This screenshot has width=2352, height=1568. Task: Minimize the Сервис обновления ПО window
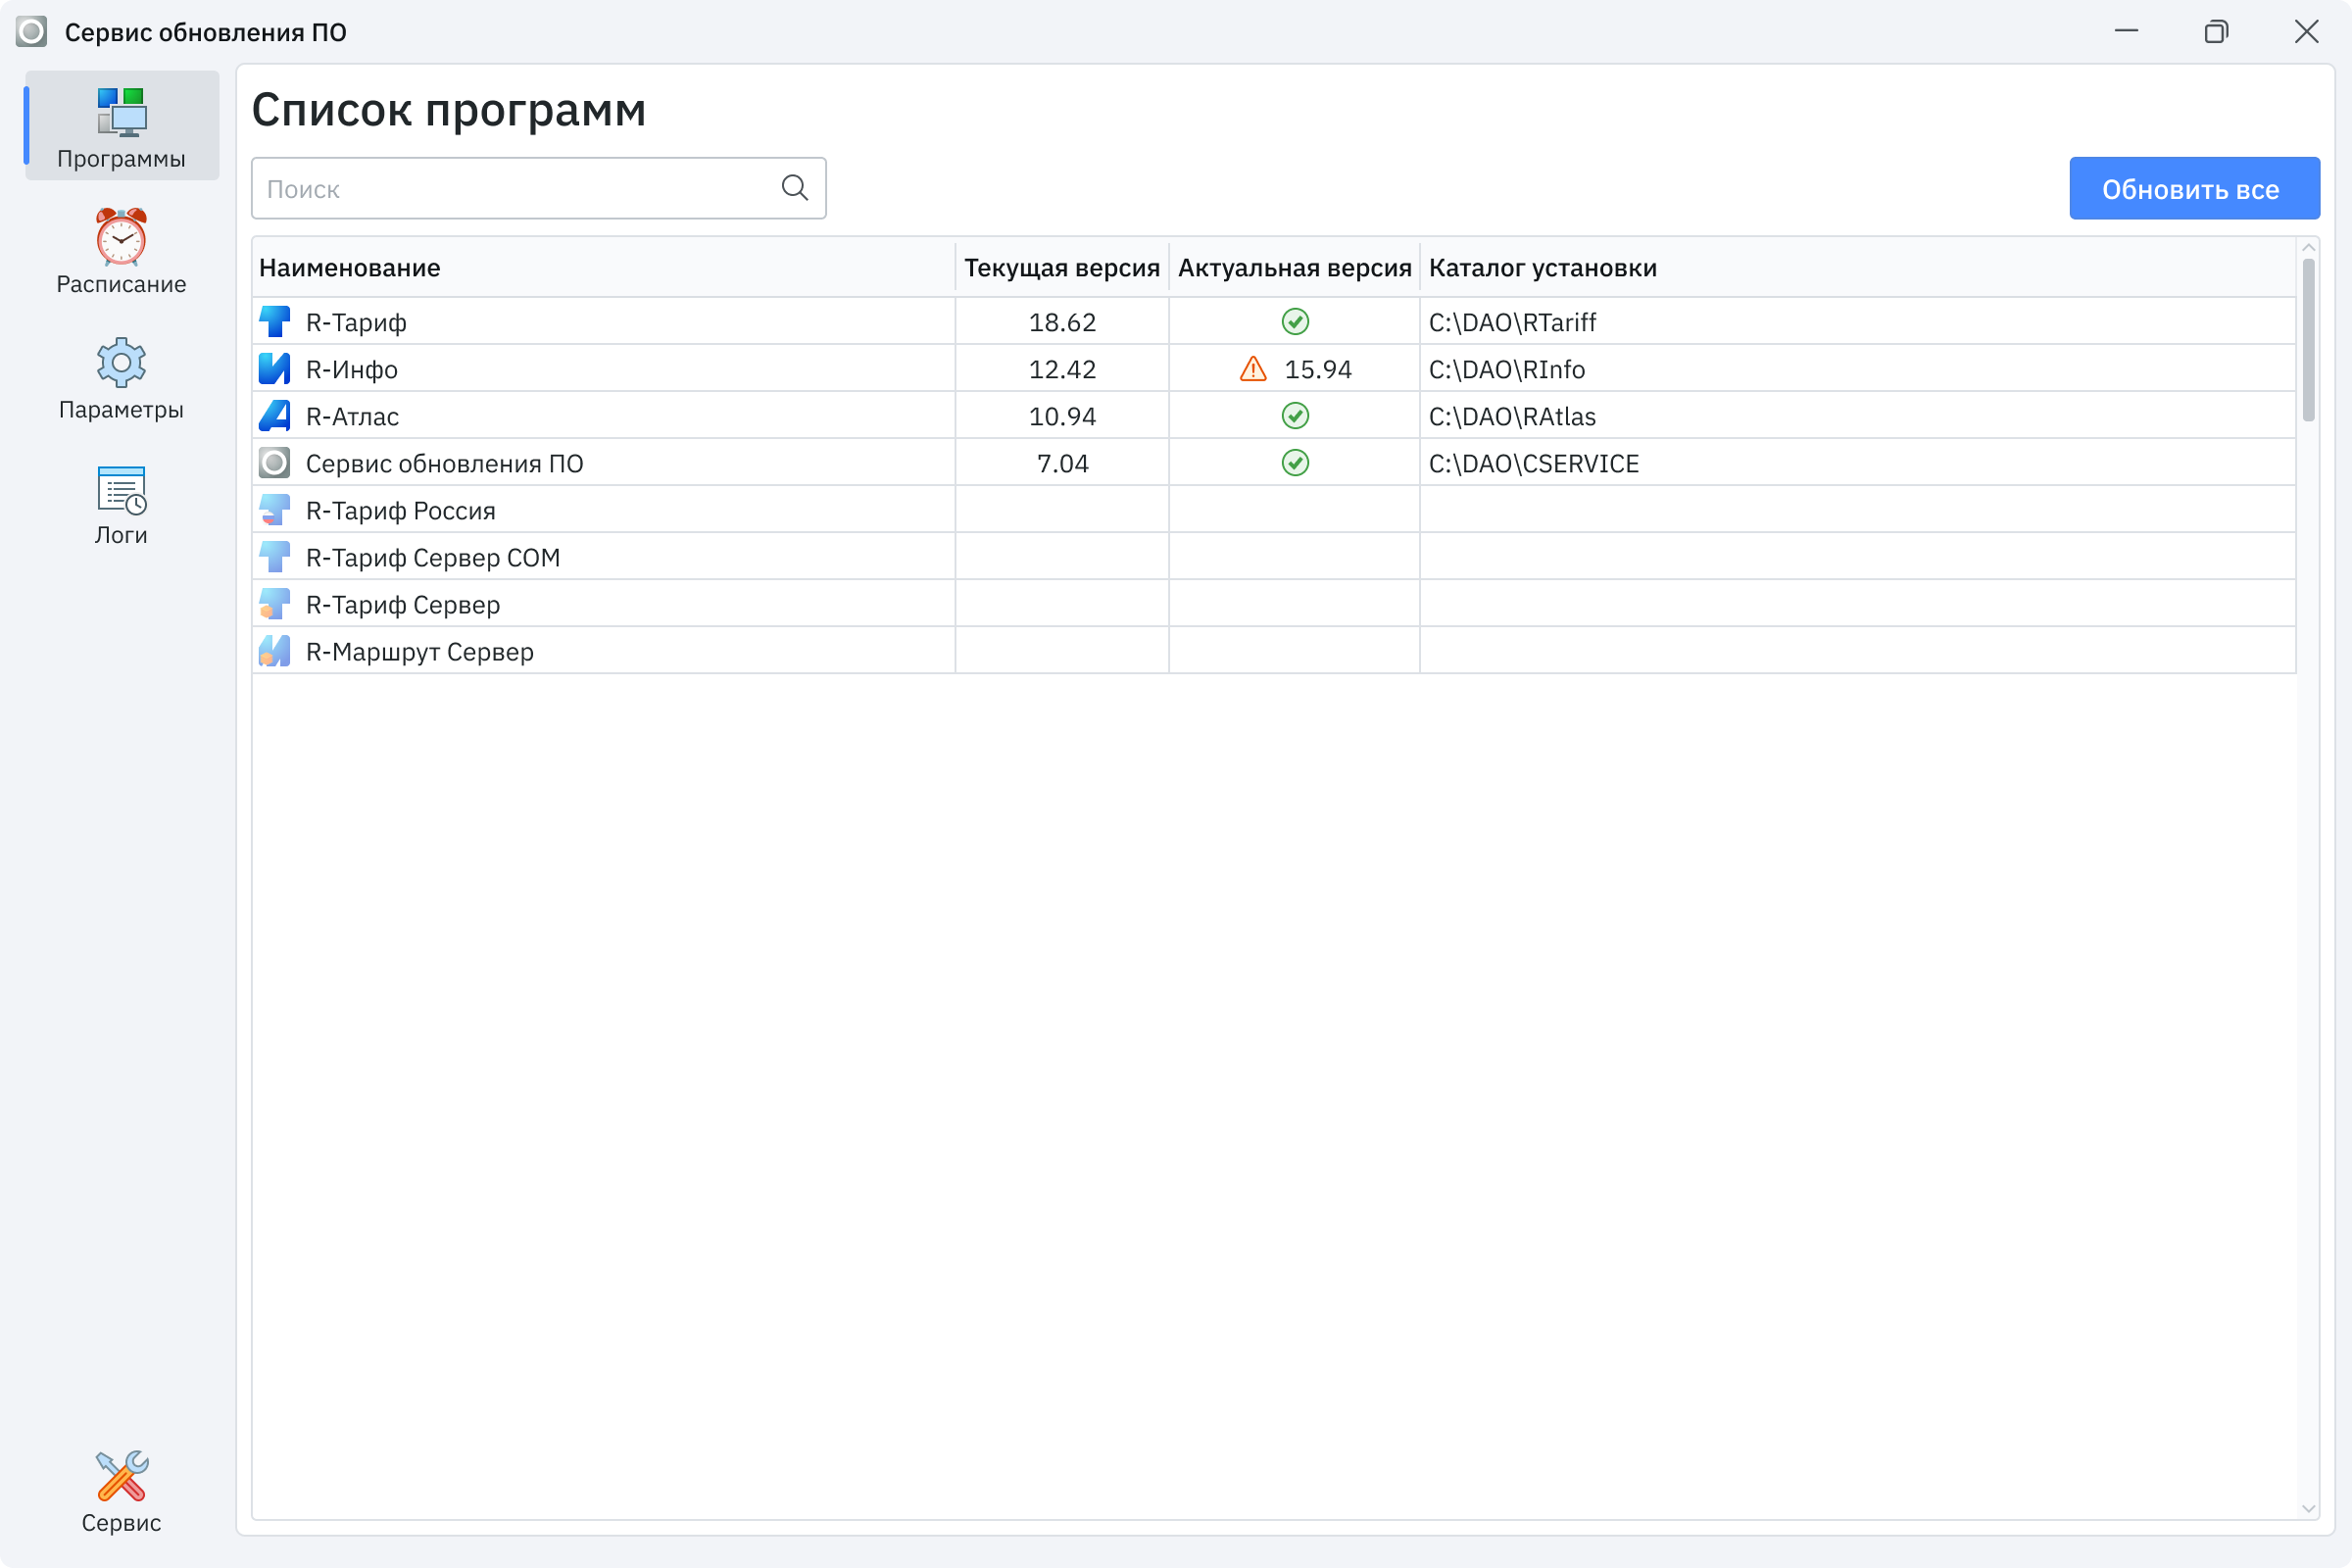click(2126, 32)
